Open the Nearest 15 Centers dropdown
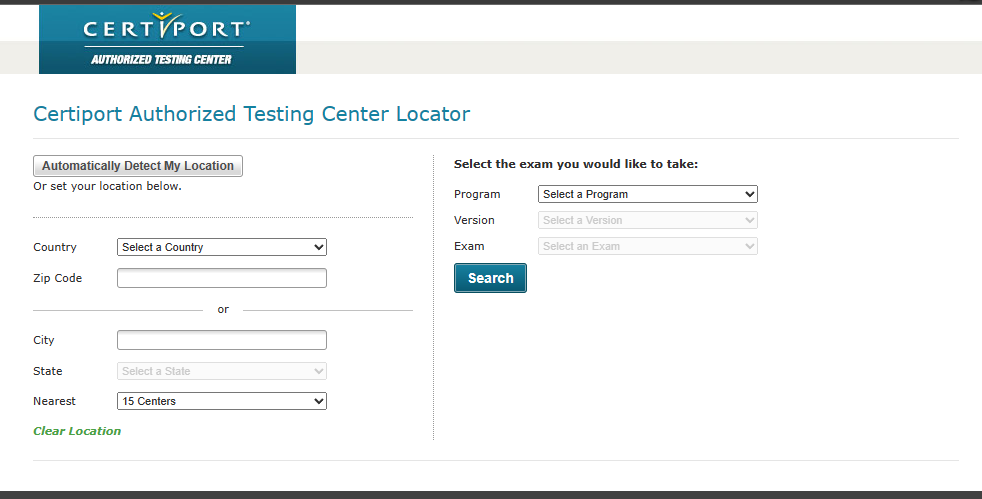982x499 pixels. click(x=221, y=401)
